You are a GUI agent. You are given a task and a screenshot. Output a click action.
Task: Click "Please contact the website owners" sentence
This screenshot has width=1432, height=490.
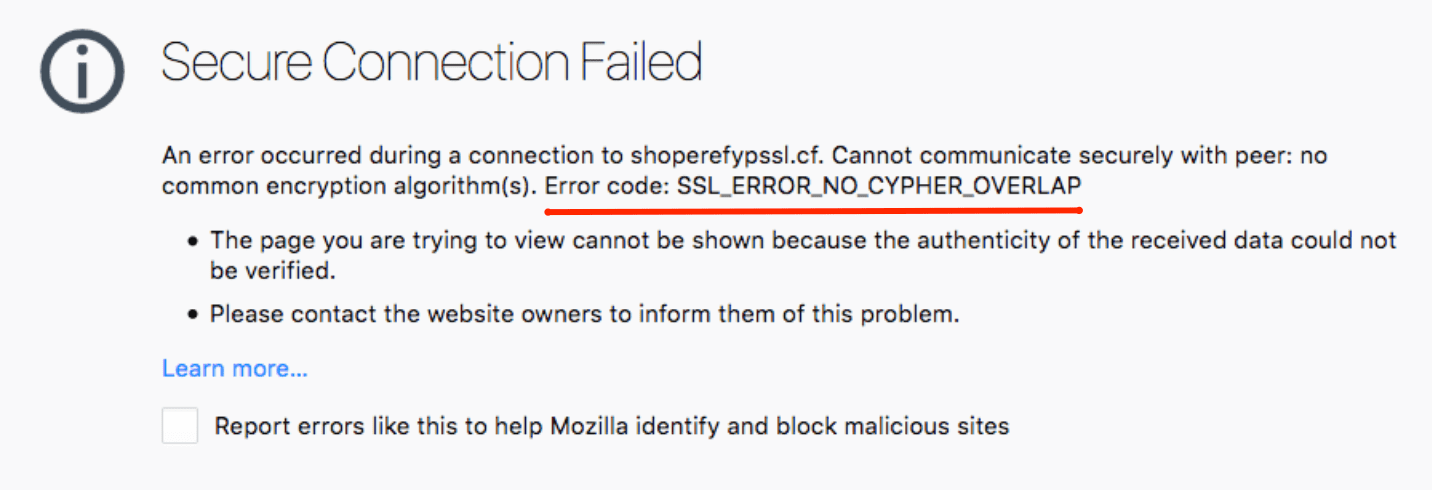(430, 315)
